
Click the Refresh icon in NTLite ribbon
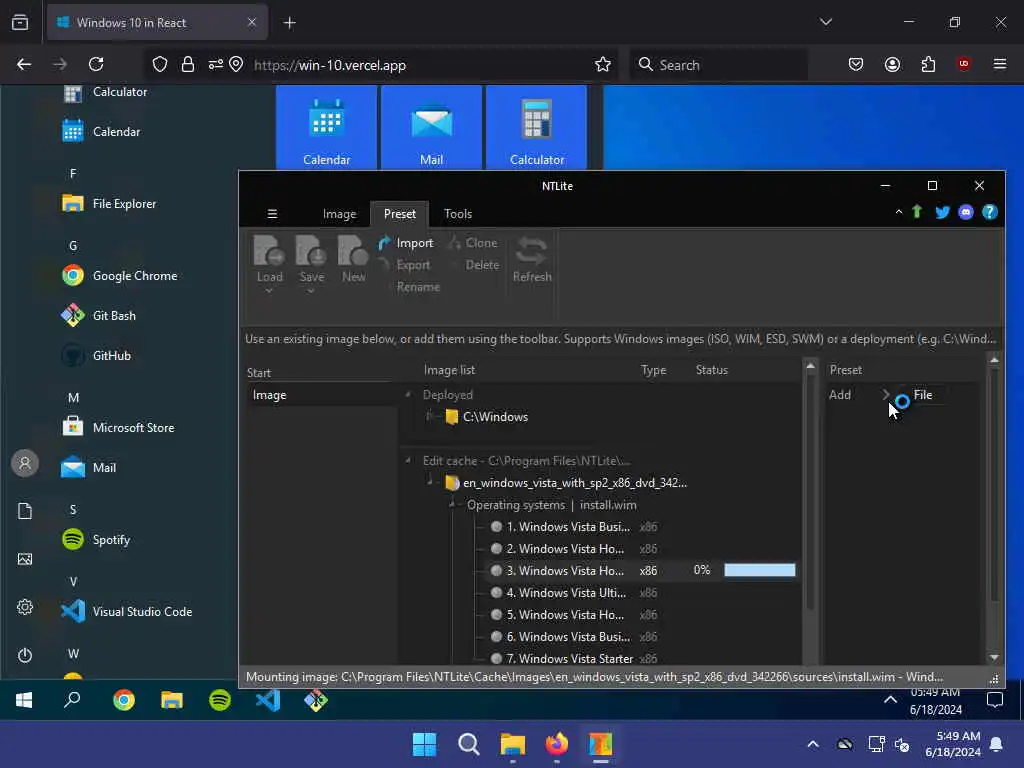click(x=532, y=251)
